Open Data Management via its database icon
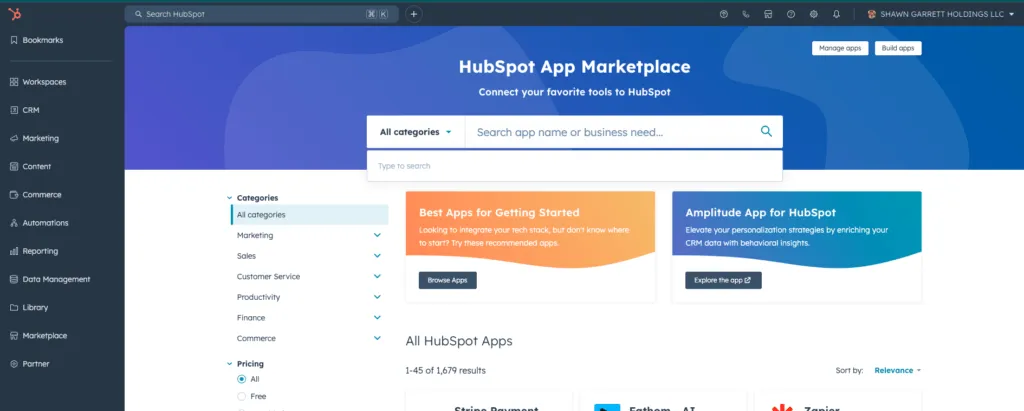Image resolution: width=1024 pixels, height=411 pixels. [14, 279]
